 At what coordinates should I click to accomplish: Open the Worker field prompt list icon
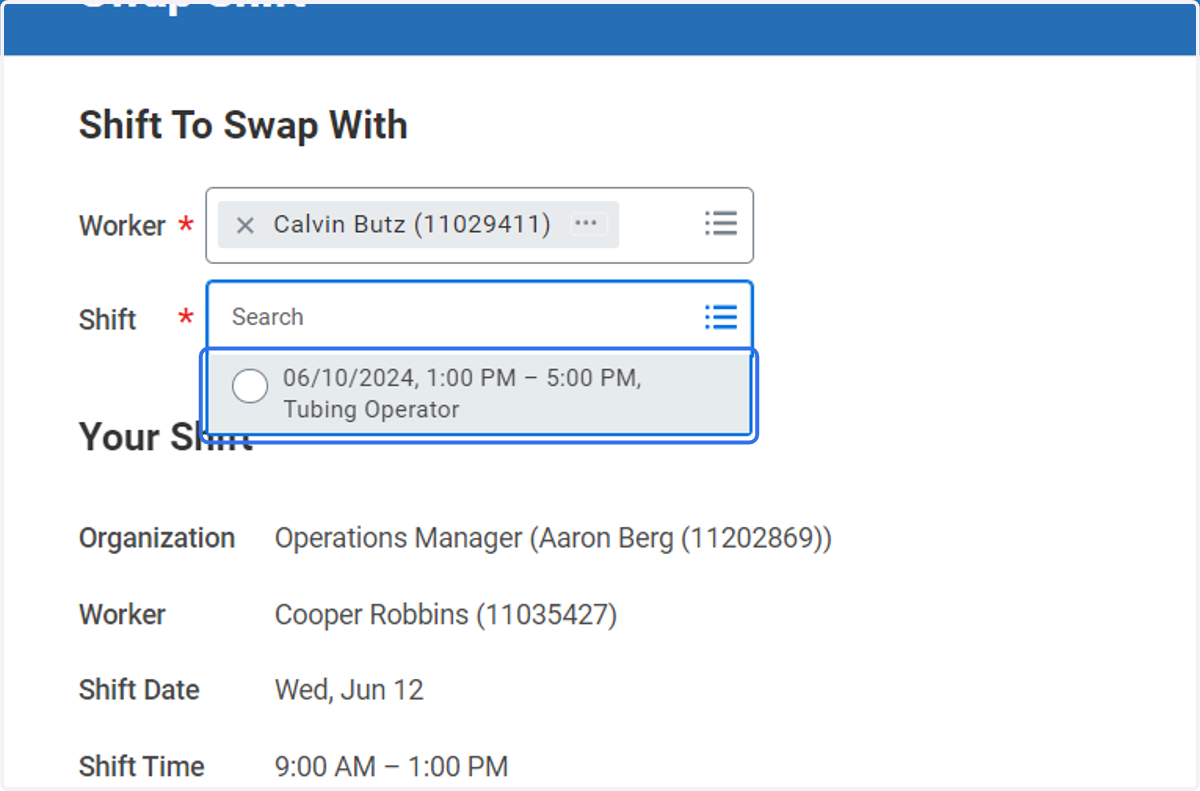point(720,223)
